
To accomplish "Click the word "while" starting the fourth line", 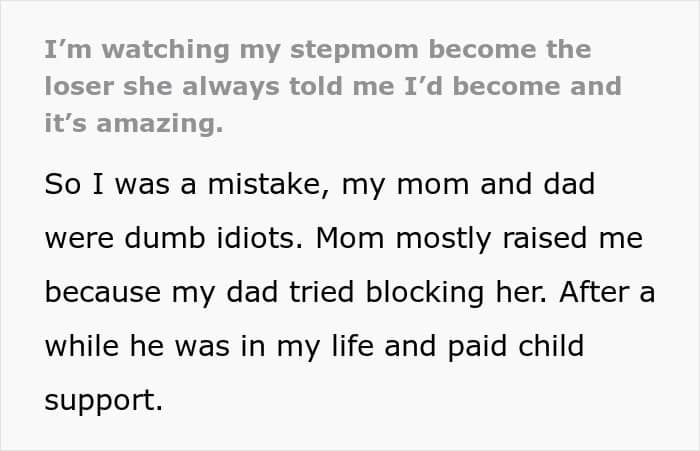I will coord(79,348).
